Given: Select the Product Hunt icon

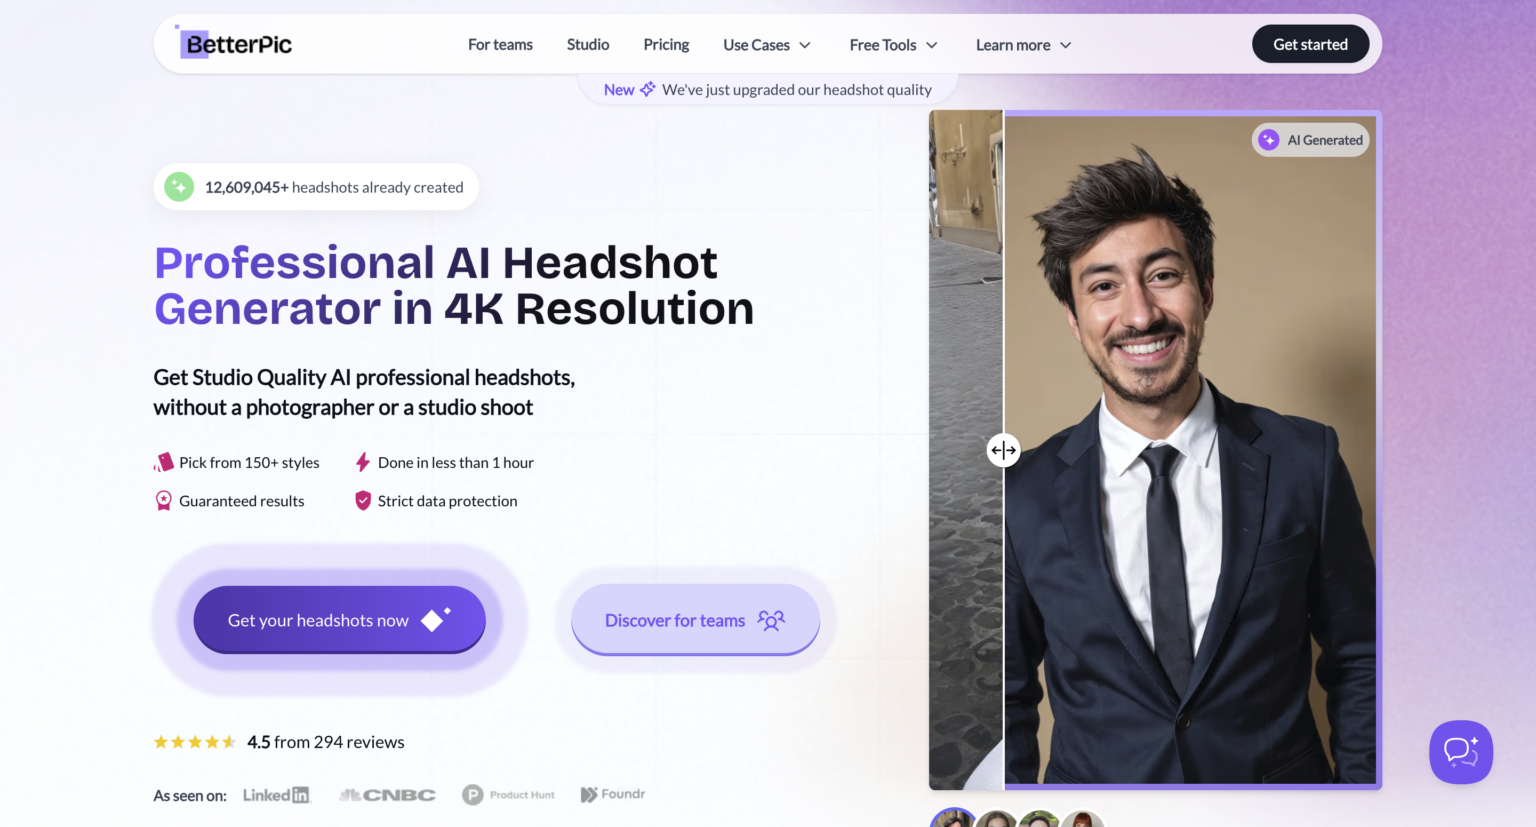Looking at the screenshot, I should pyautogui.click(x=472, y=794).
